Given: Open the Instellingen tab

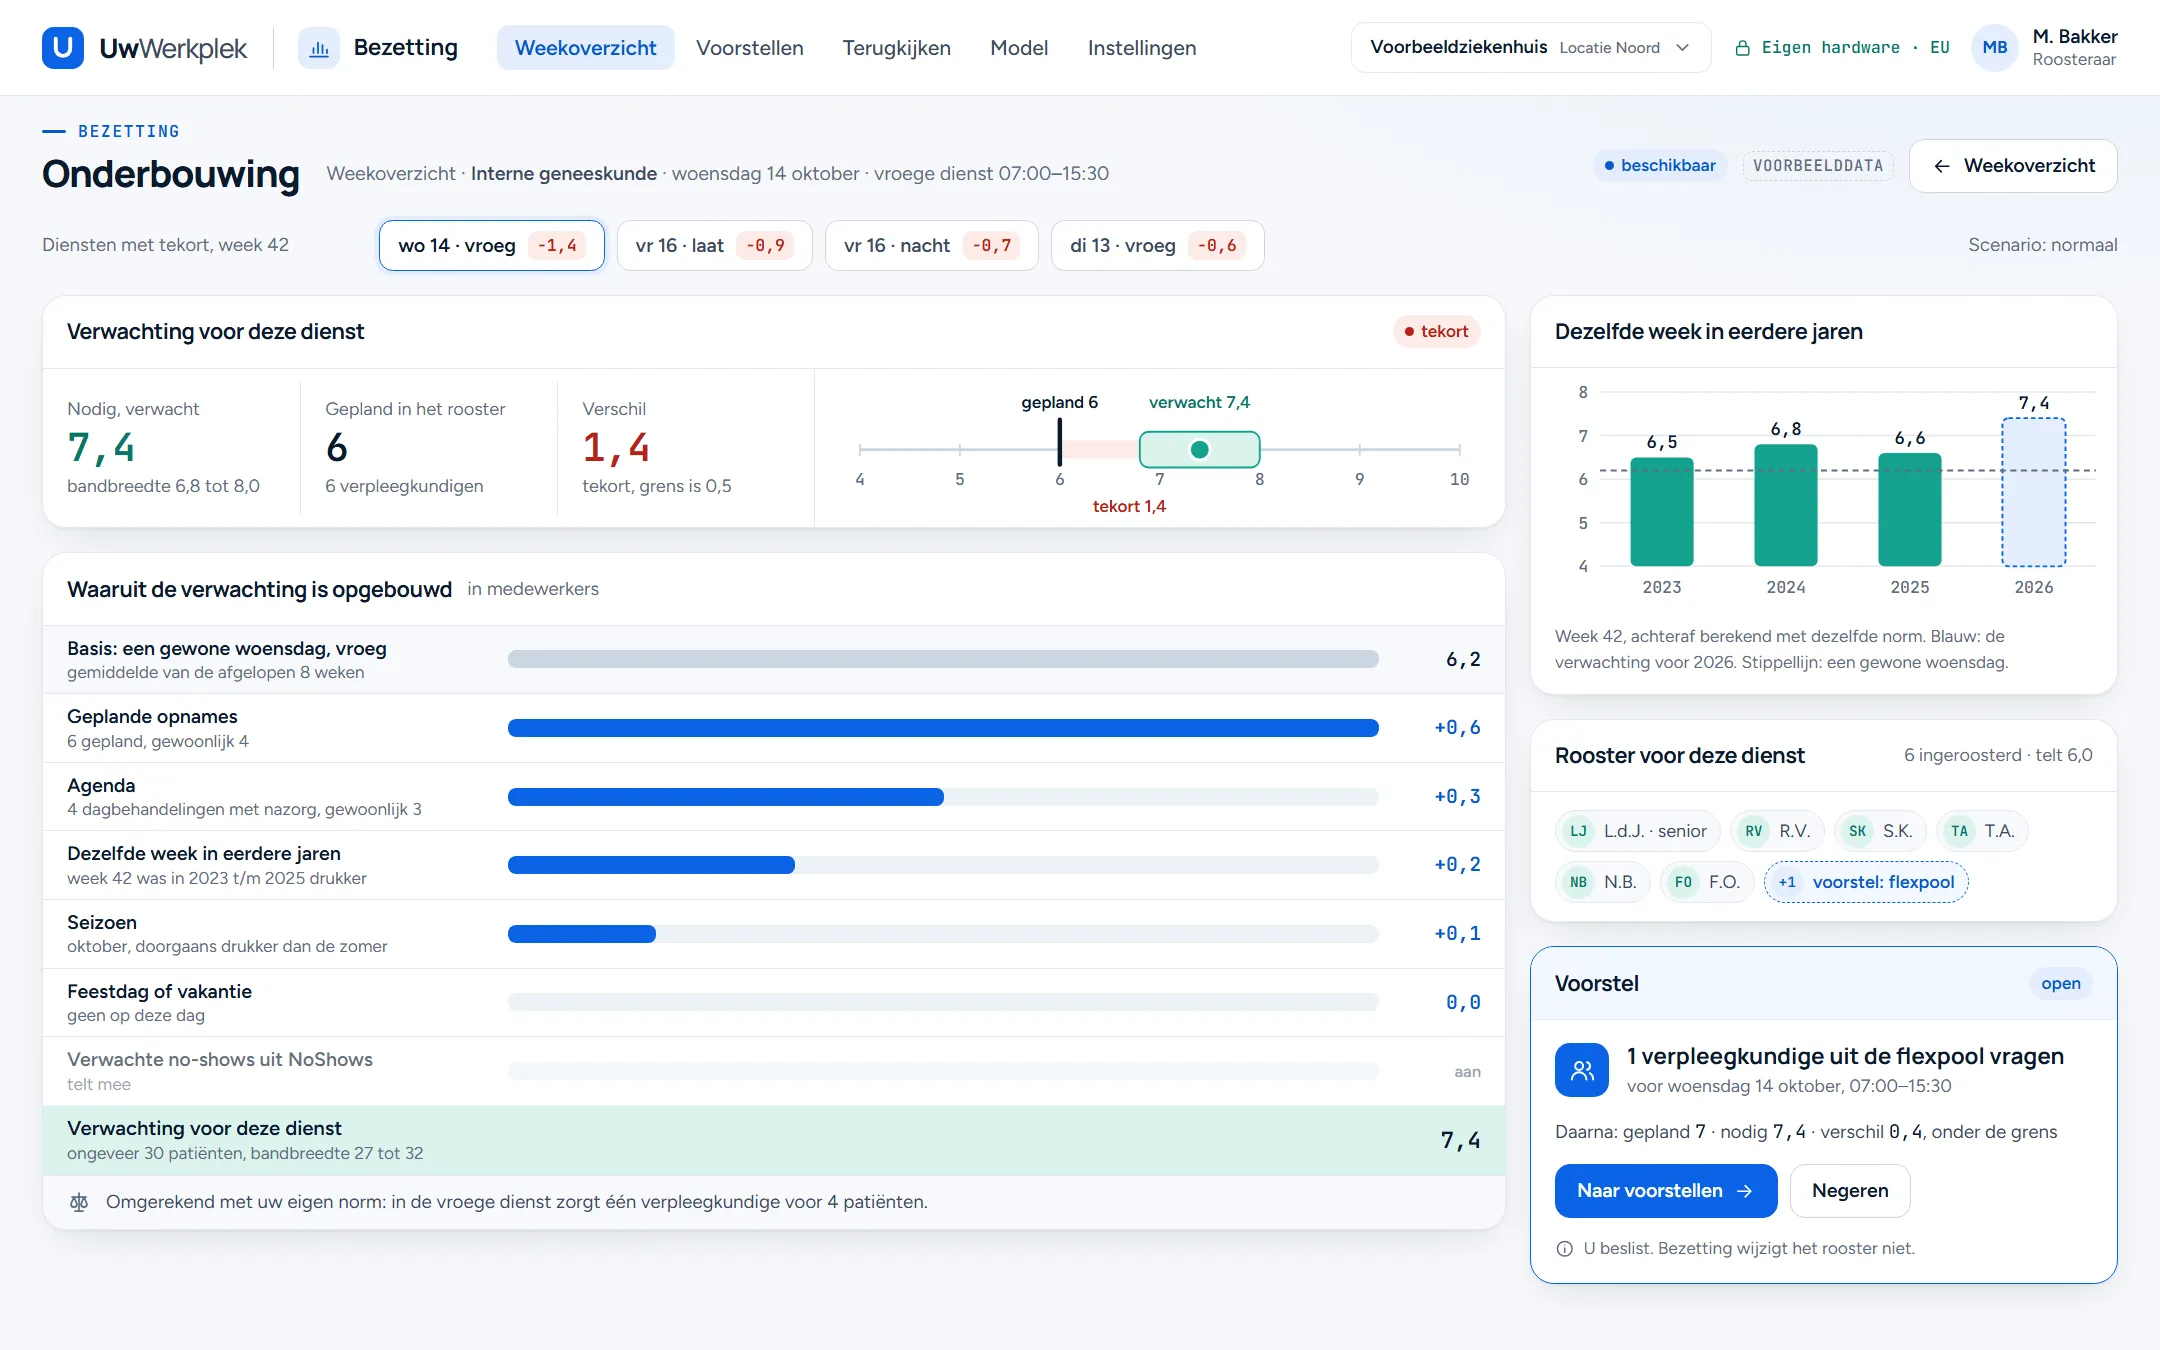Looking at the screenshot, I should 1142,48.
